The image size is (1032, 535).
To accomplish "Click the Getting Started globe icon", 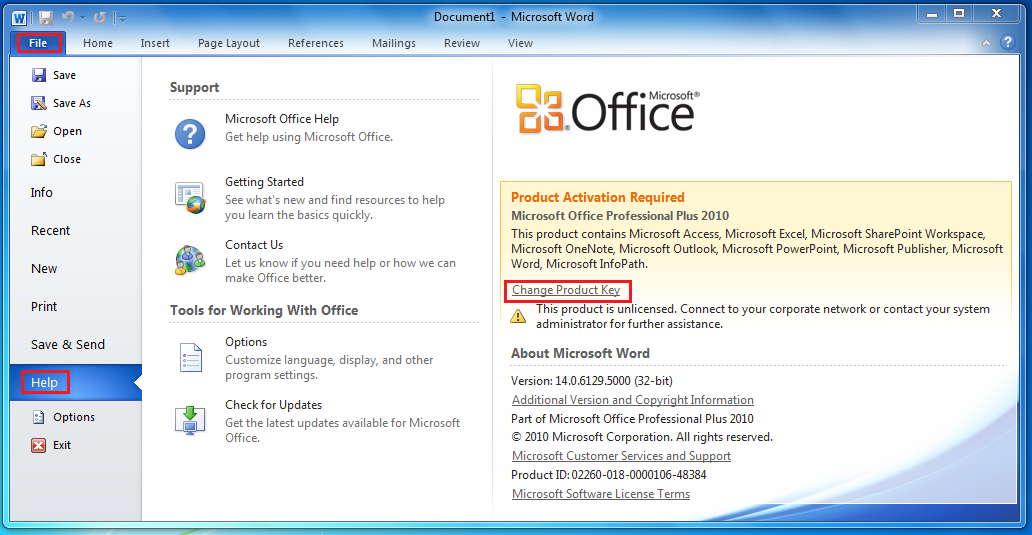I will tap(190, 198).
